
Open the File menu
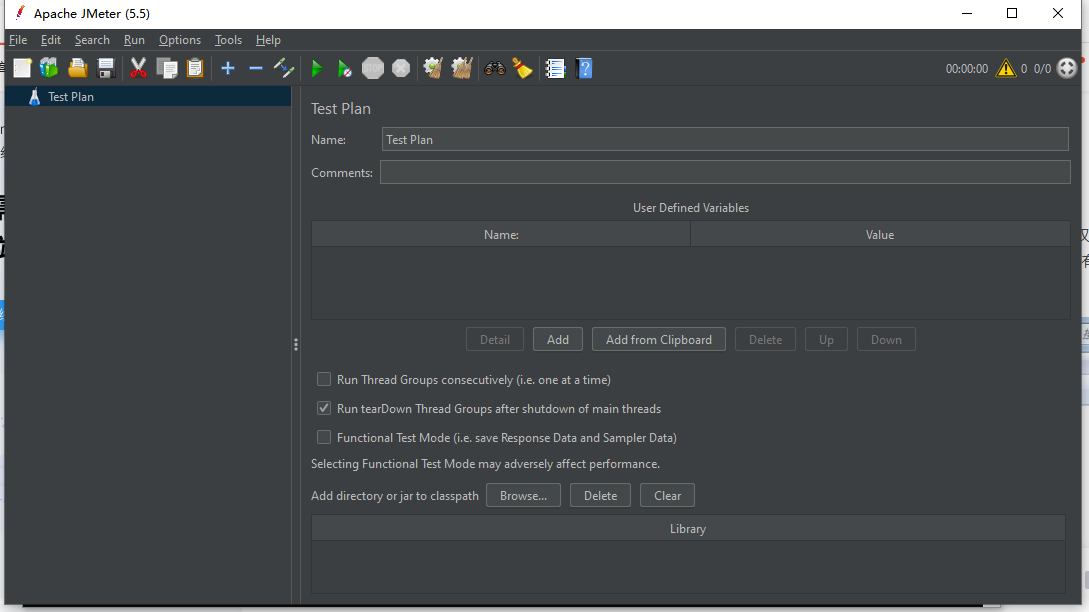18,40
